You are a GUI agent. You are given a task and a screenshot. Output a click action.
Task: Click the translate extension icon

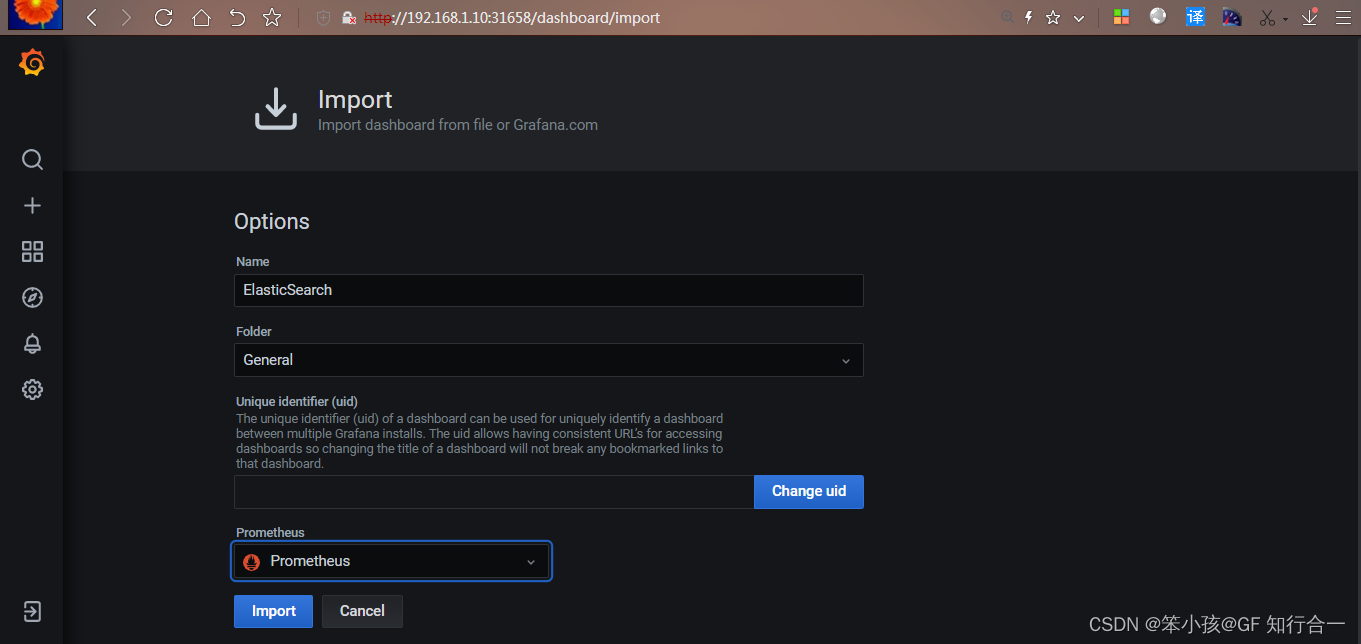click(x=1195, y=17)
